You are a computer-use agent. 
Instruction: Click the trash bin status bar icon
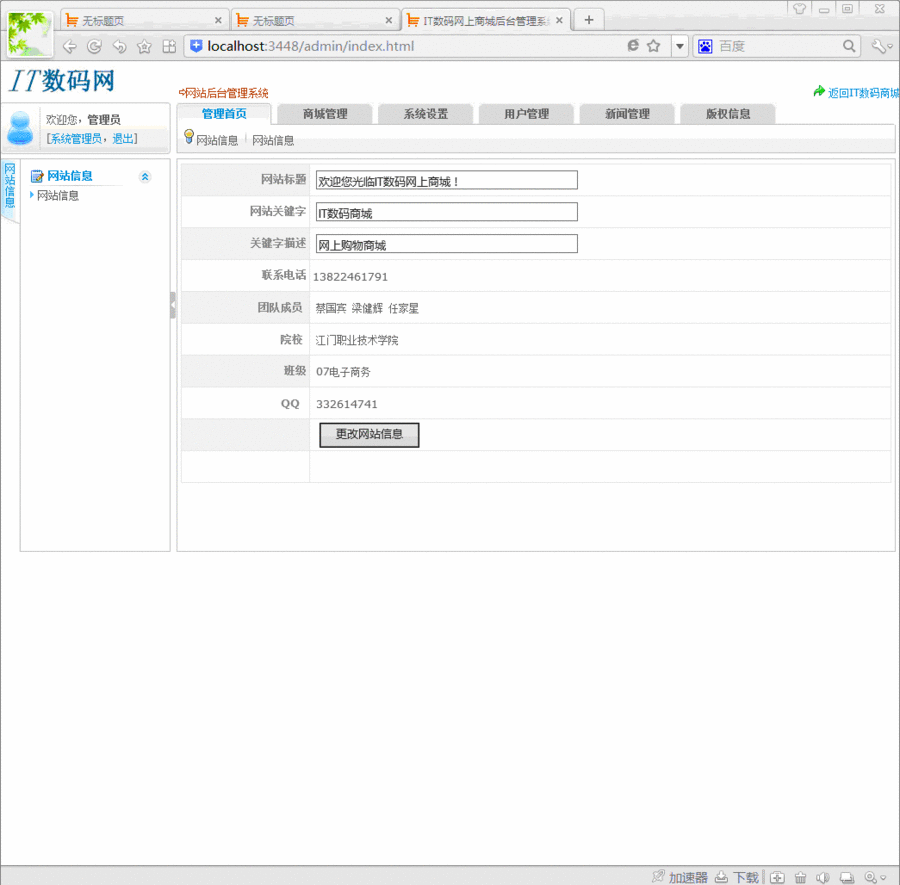(x=800, y=877)
